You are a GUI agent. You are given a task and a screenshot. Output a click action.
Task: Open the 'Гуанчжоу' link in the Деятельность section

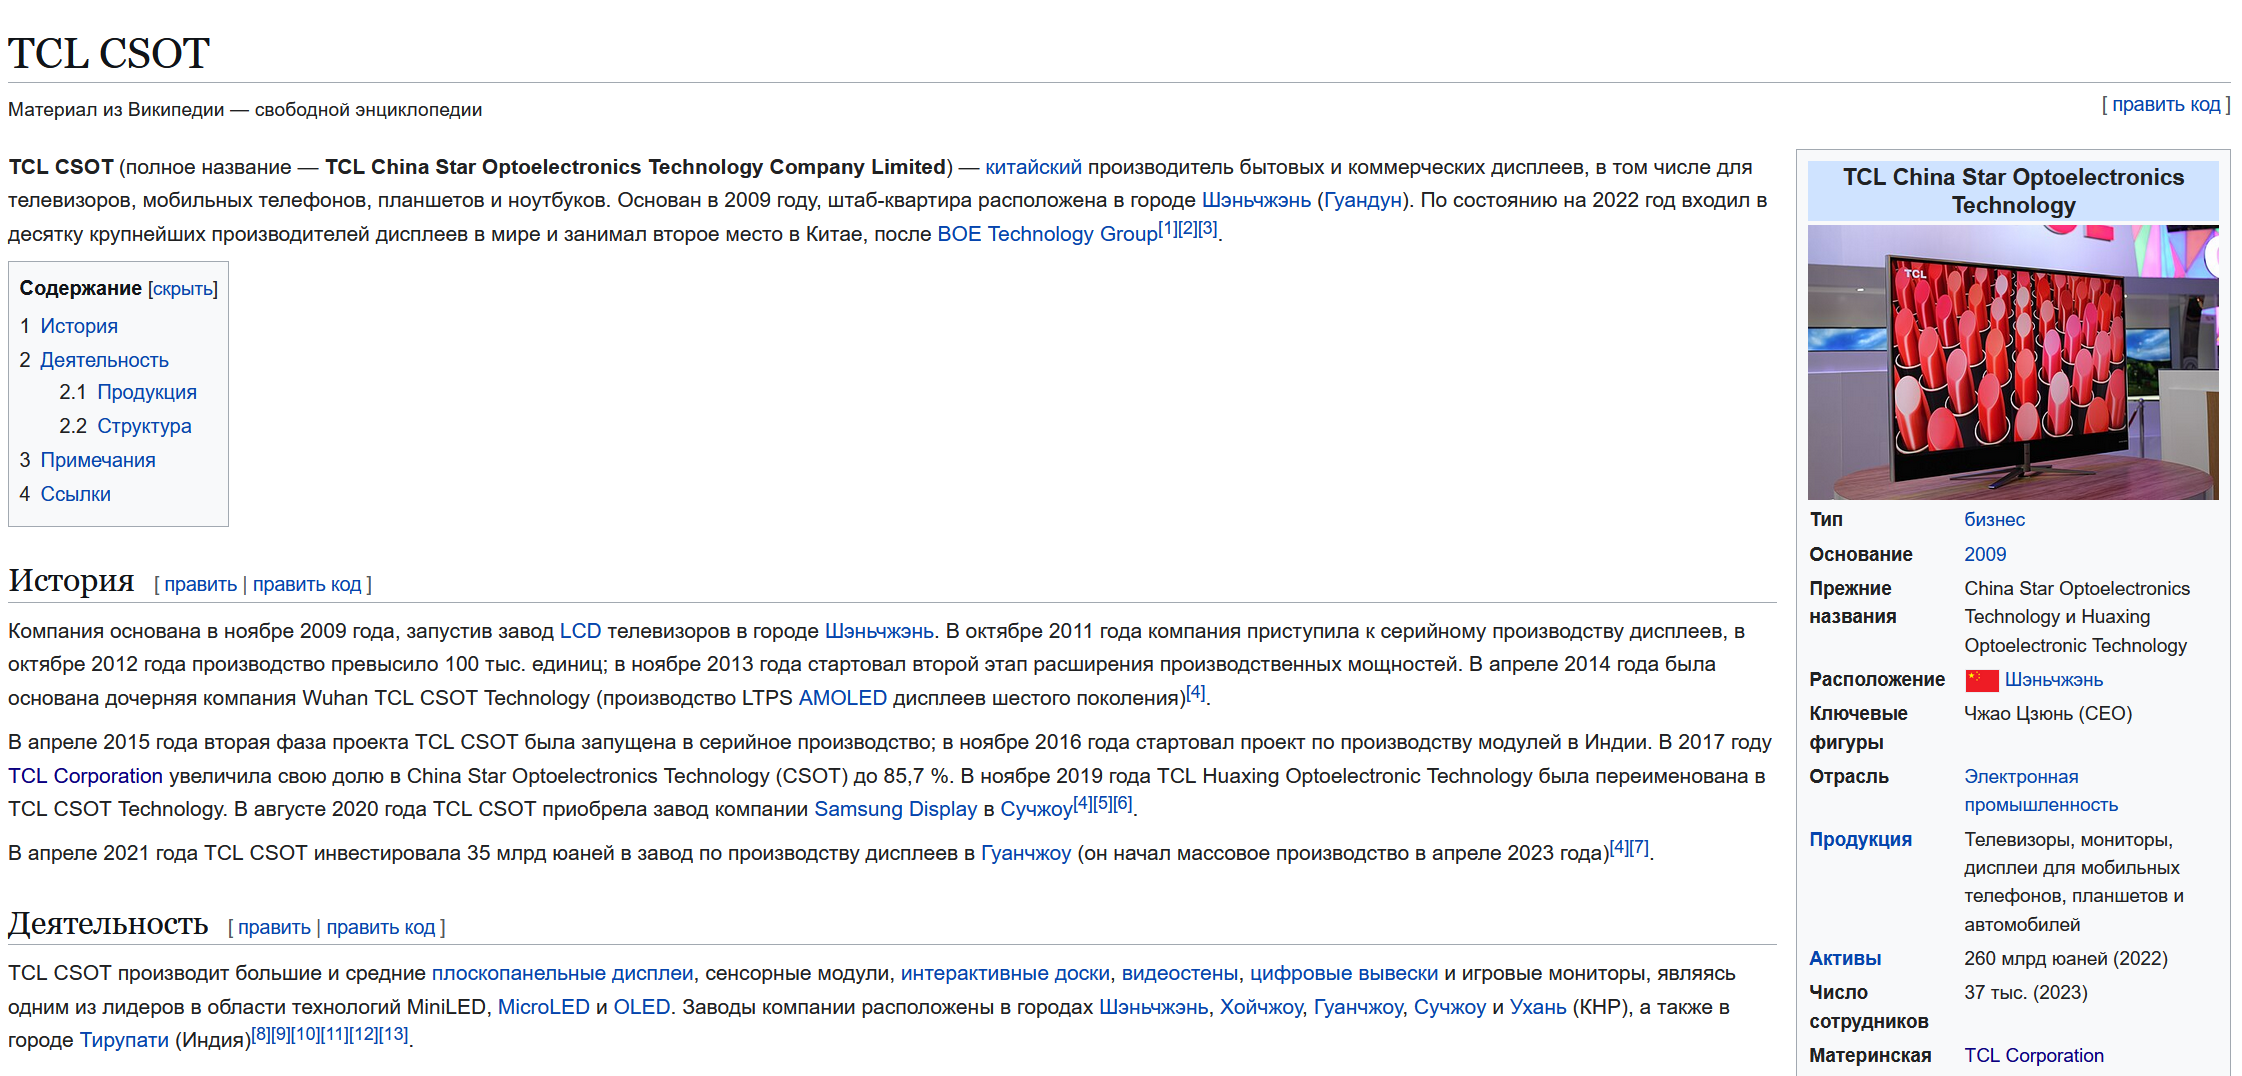tap(1358, 1007)
